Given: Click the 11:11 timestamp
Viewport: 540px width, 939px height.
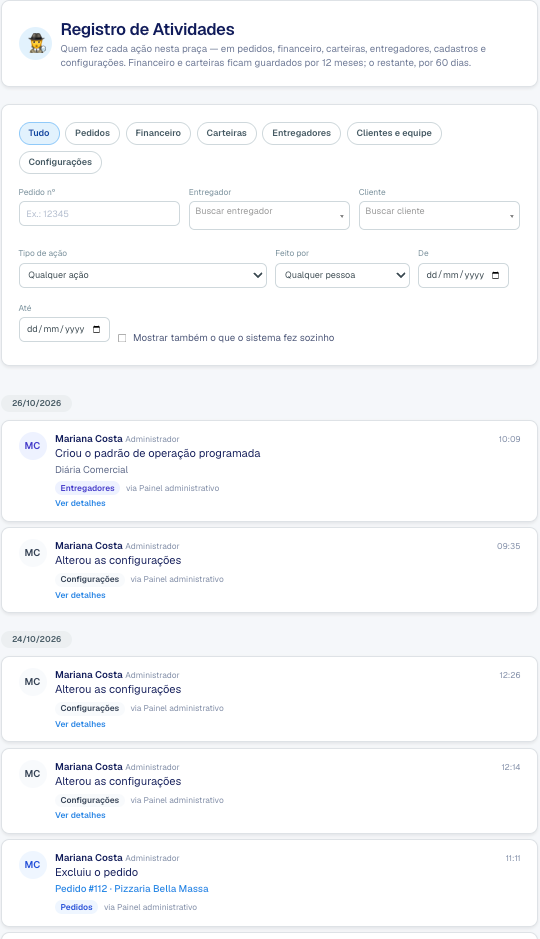Looking at the screenshot, I should tap(512, 858).
